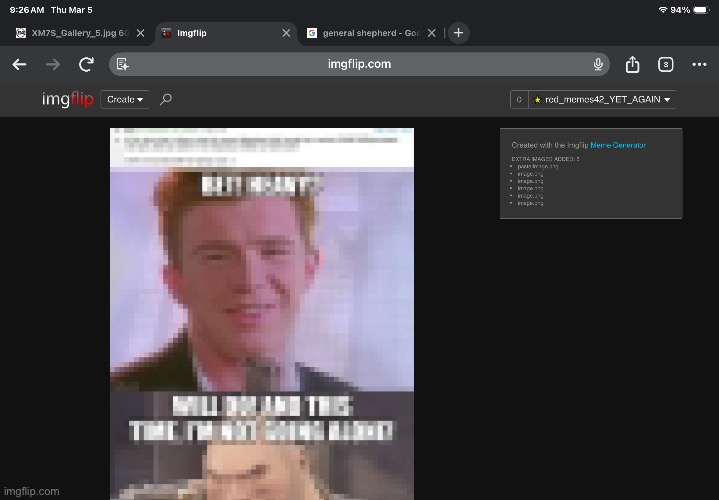Close the general shepherd Google tab
The width and height of the screenshot is (719, 500).
[x=431, y=33]
